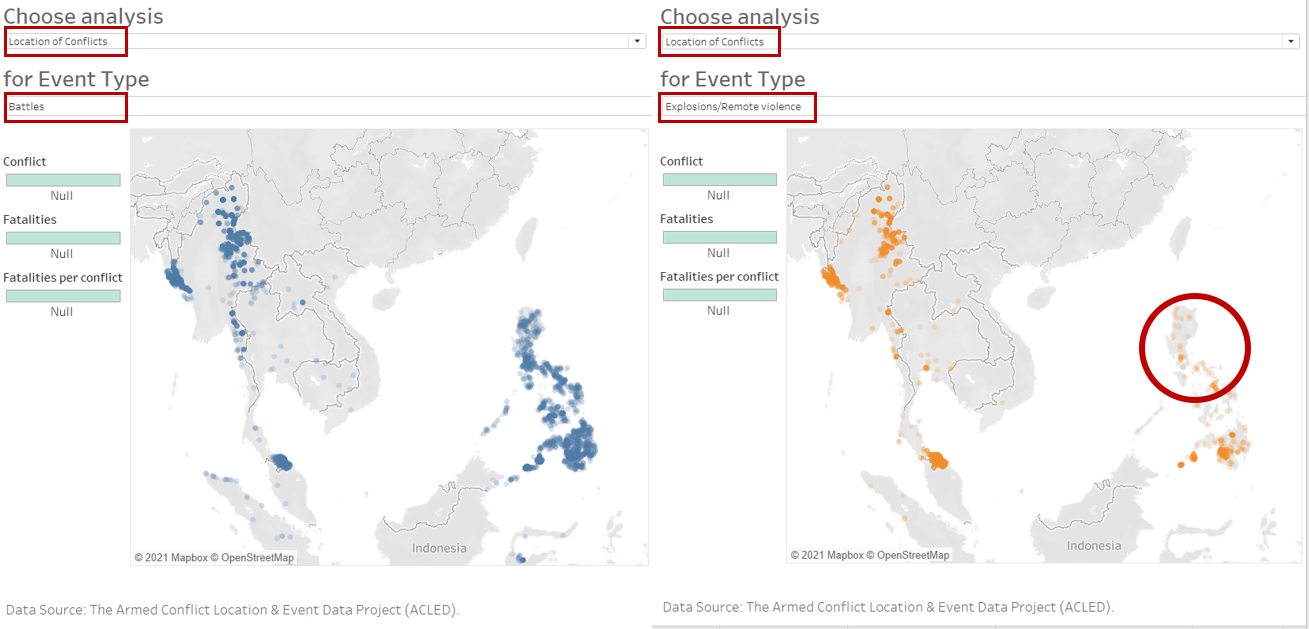Open the OpenStreetMap link on the Explosions map

914,554
